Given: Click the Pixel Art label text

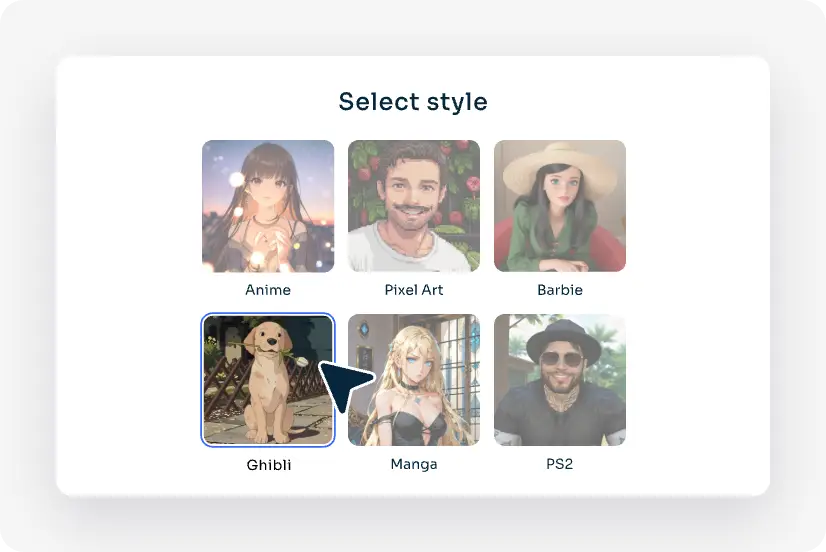Looking at the screenshot, I should click(414, 290).
